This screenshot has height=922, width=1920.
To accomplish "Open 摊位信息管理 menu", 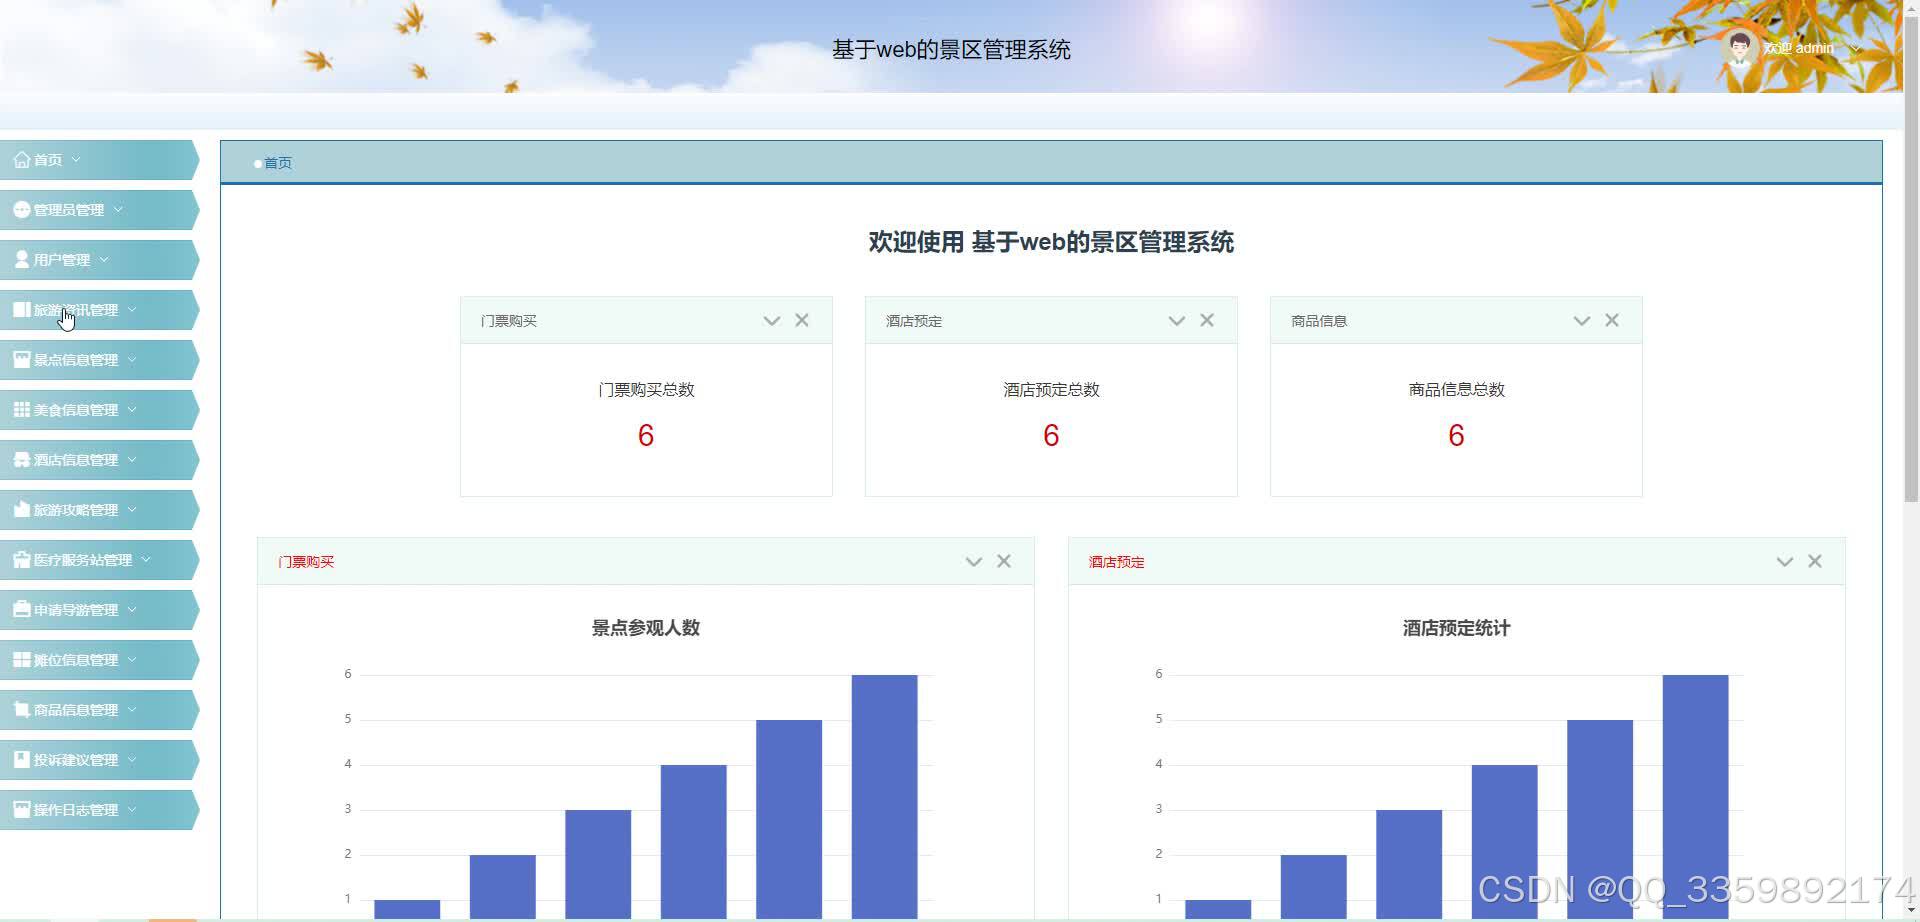I will pyautogui.click(x=99, y=660).
